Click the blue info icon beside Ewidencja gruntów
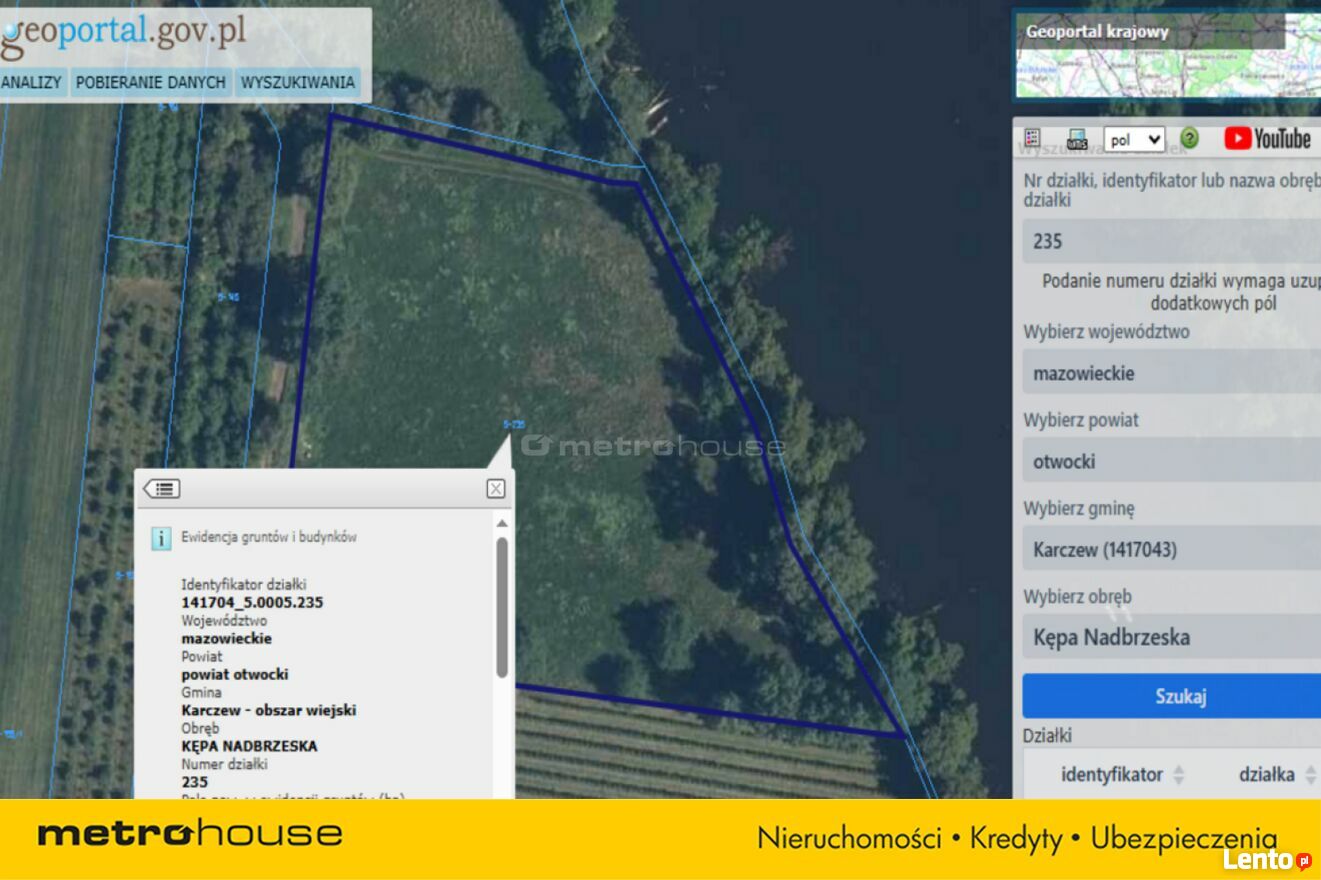1321x880 pixels. click(161, 538)
